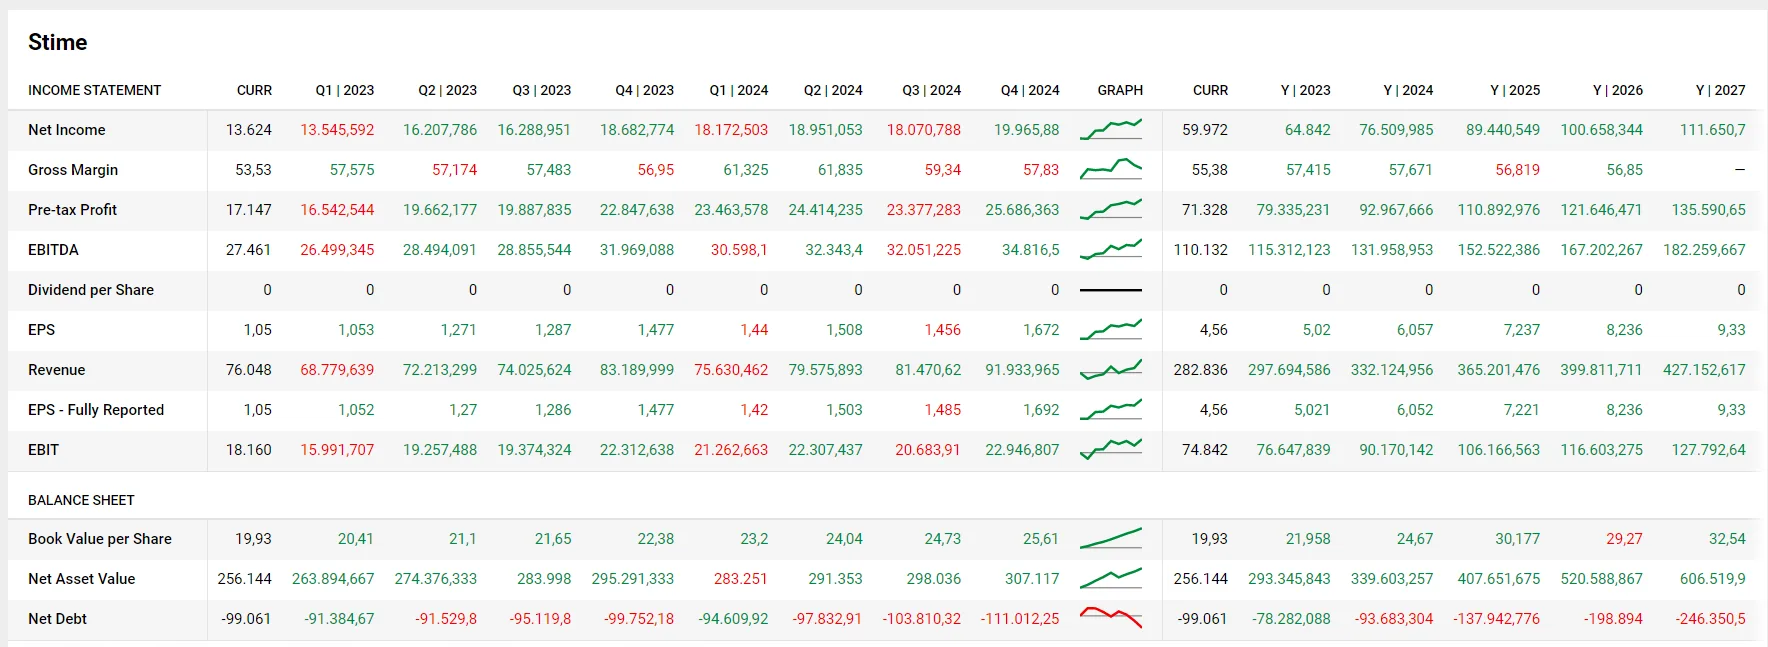Select the EPS - Fully Reported row label
The width and height of the screenshot is (1768, 647).
tap(96, 409)
